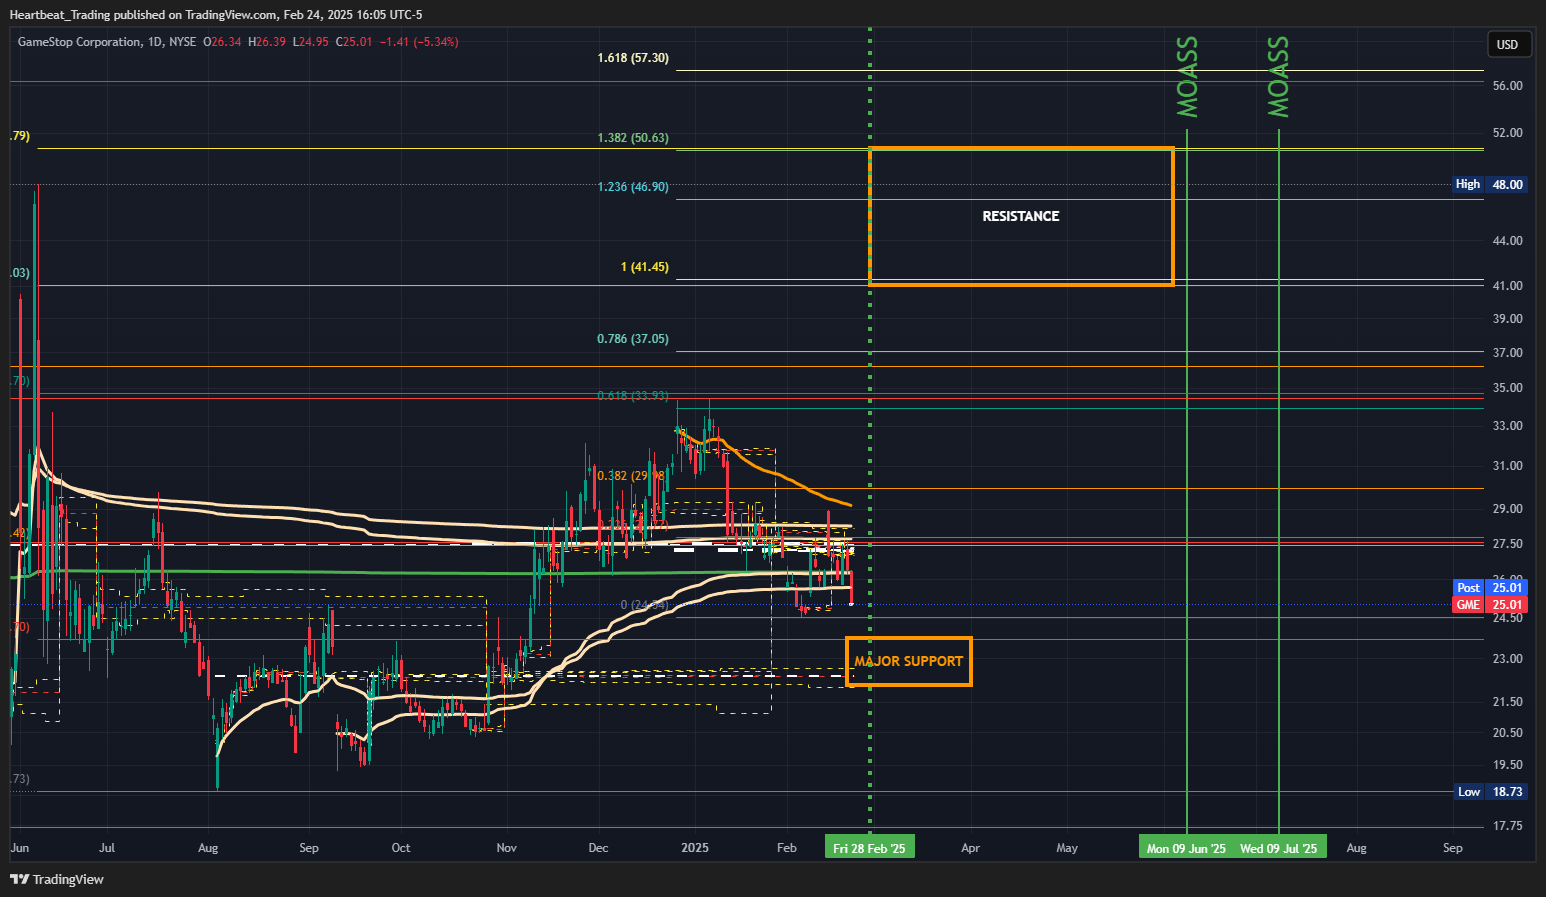Click the 2025 label on time axis

click(694, 848)
